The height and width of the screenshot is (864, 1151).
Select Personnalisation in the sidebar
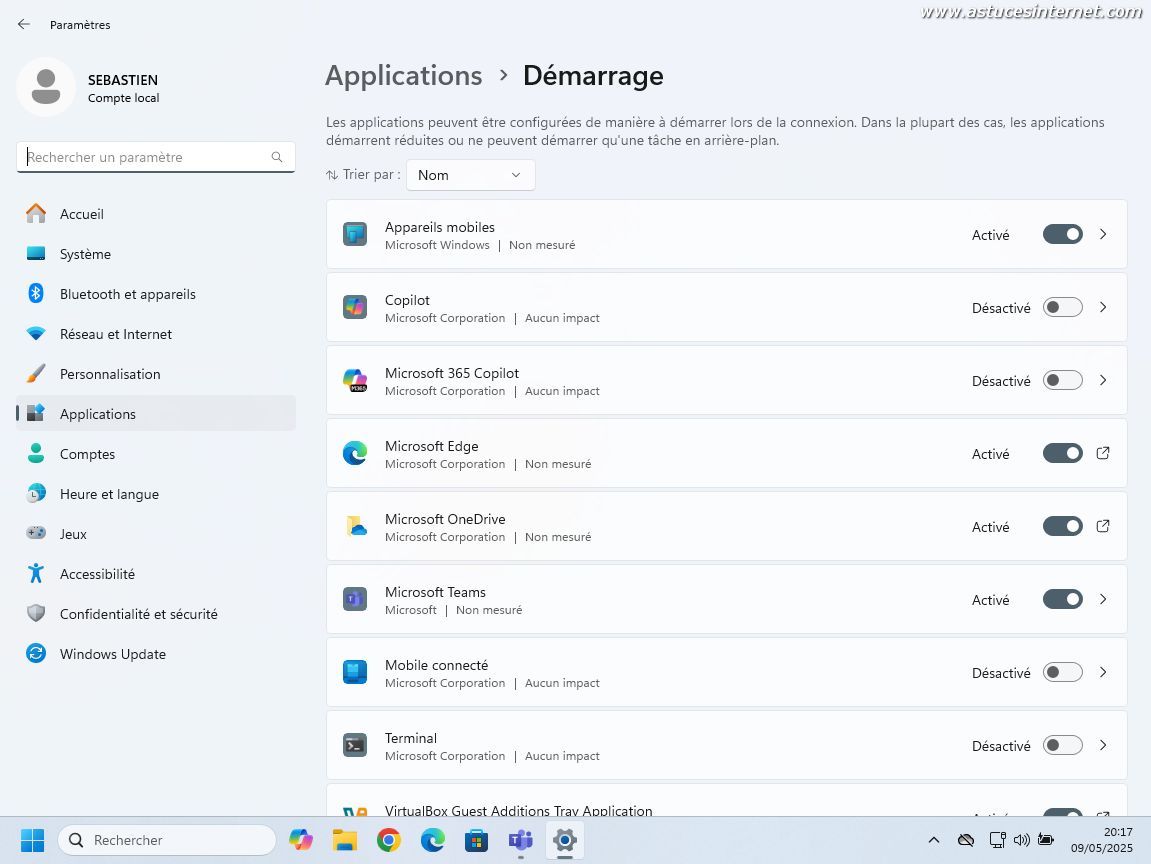pos(156,374)
